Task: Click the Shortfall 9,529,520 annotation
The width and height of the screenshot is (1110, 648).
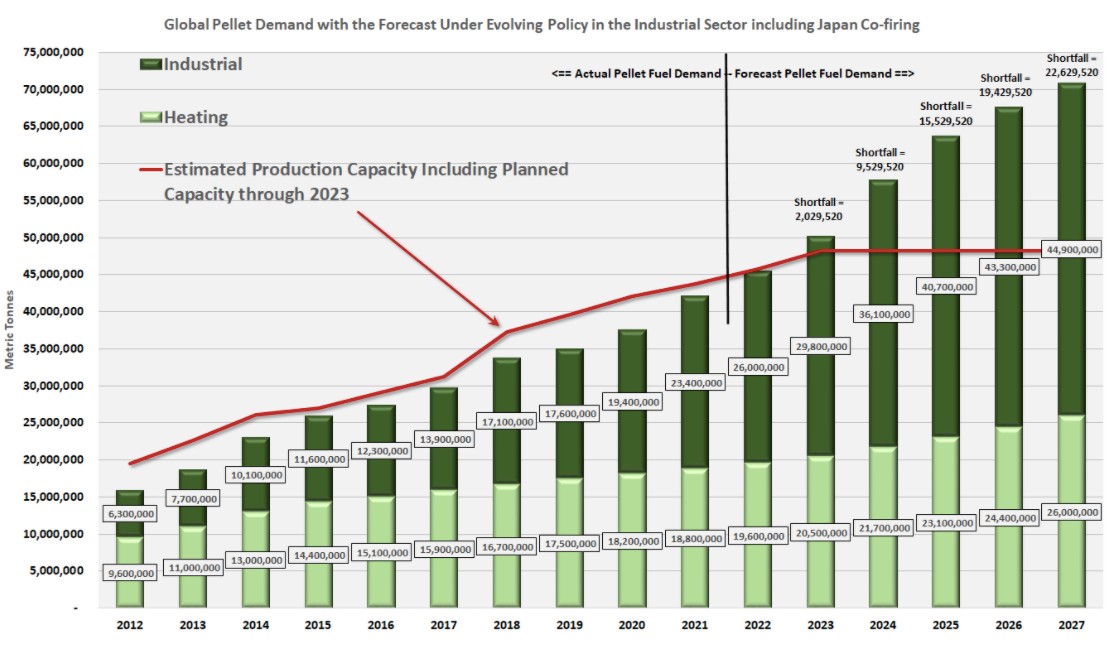Action: pos(880,159)
